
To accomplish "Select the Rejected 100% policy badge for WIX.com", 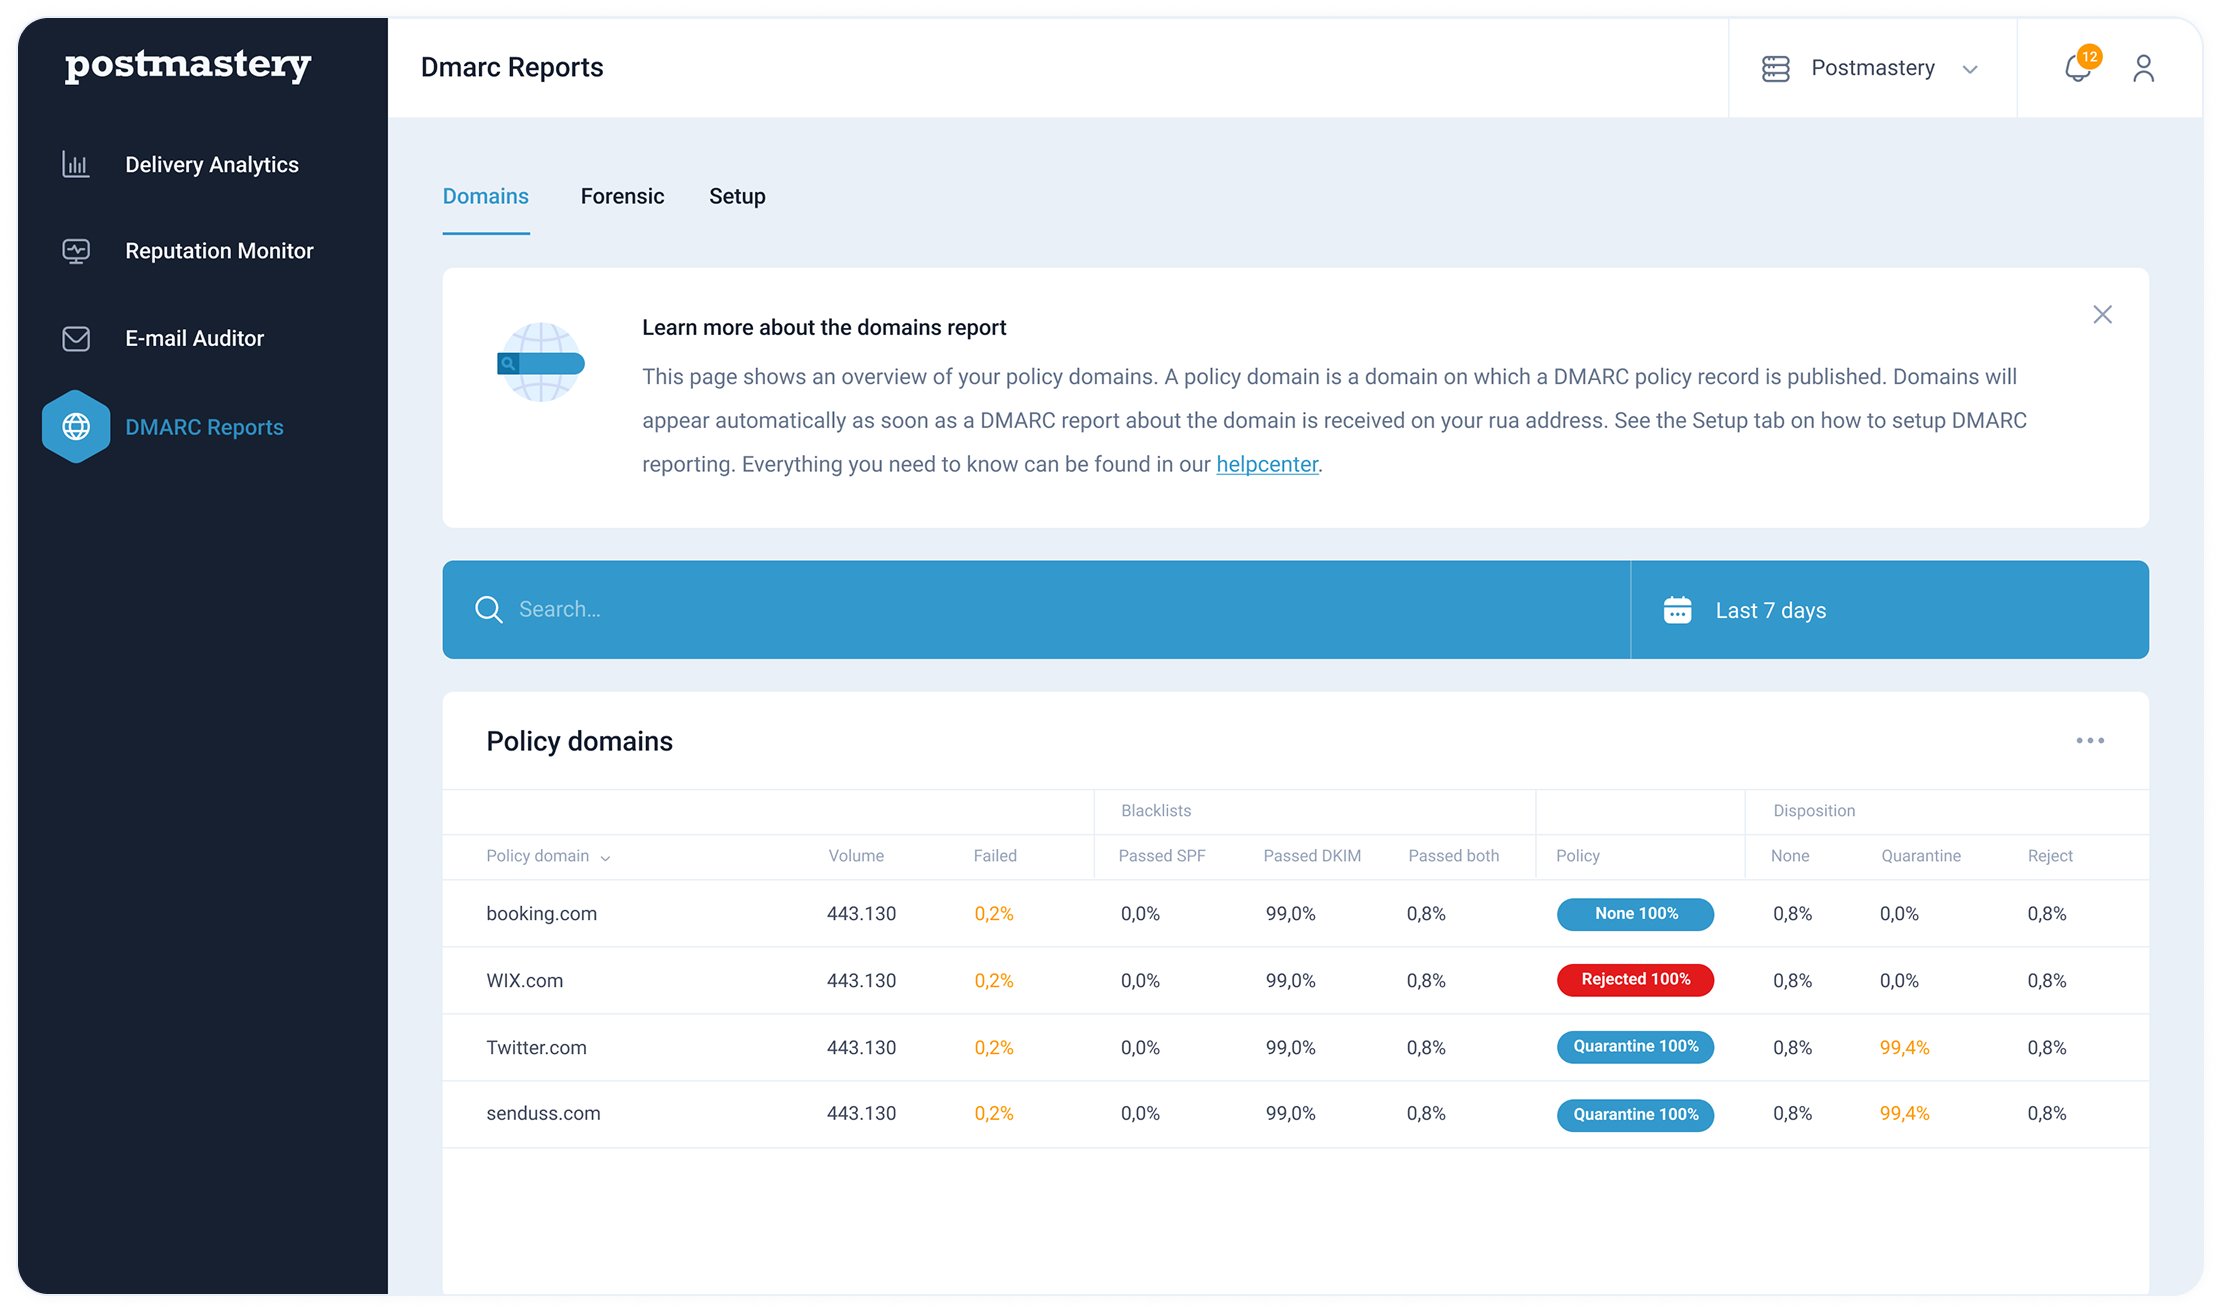I will click(1634, 980).
